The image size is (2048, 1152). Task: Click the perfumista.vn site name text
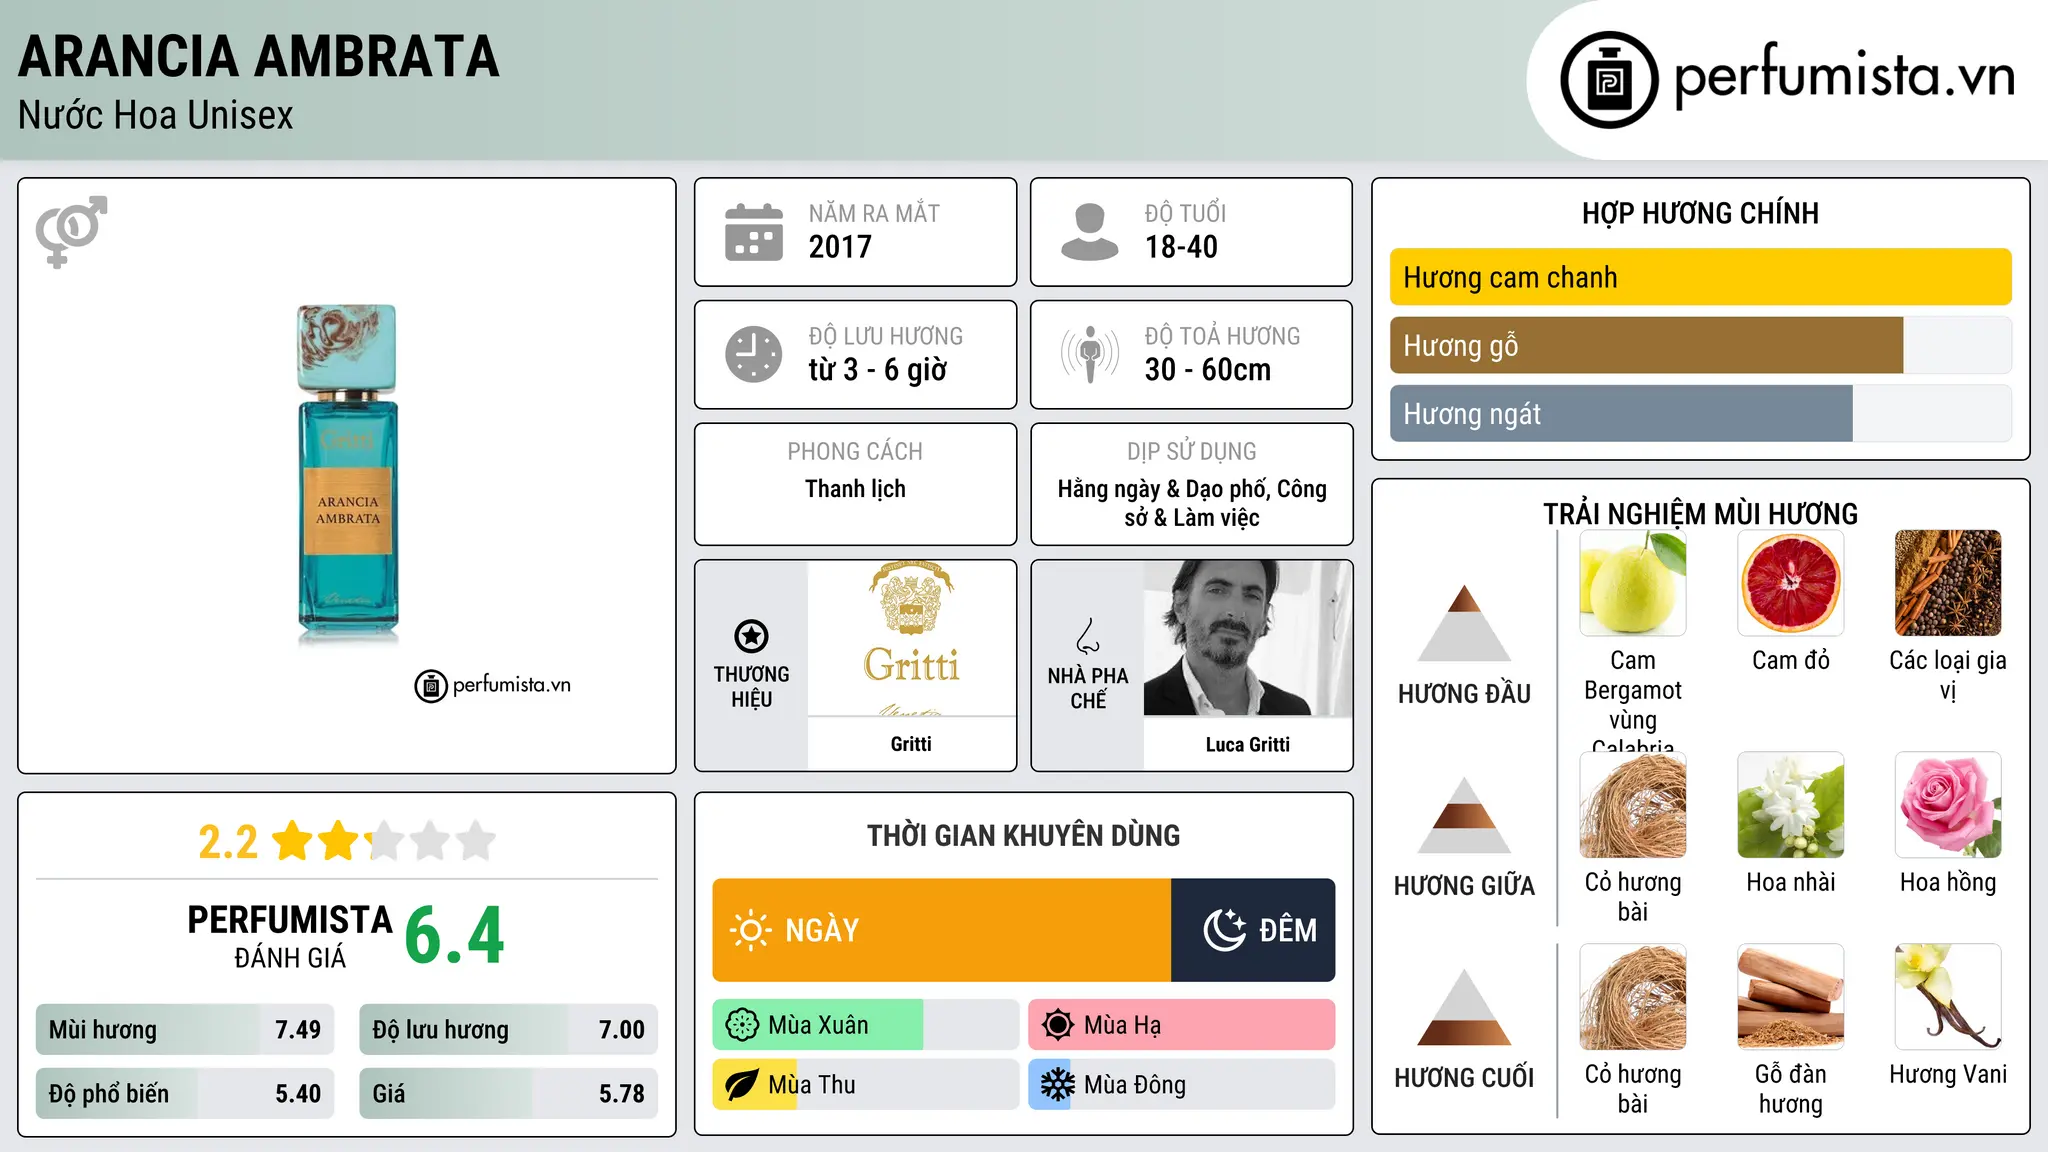[1844, 75]
